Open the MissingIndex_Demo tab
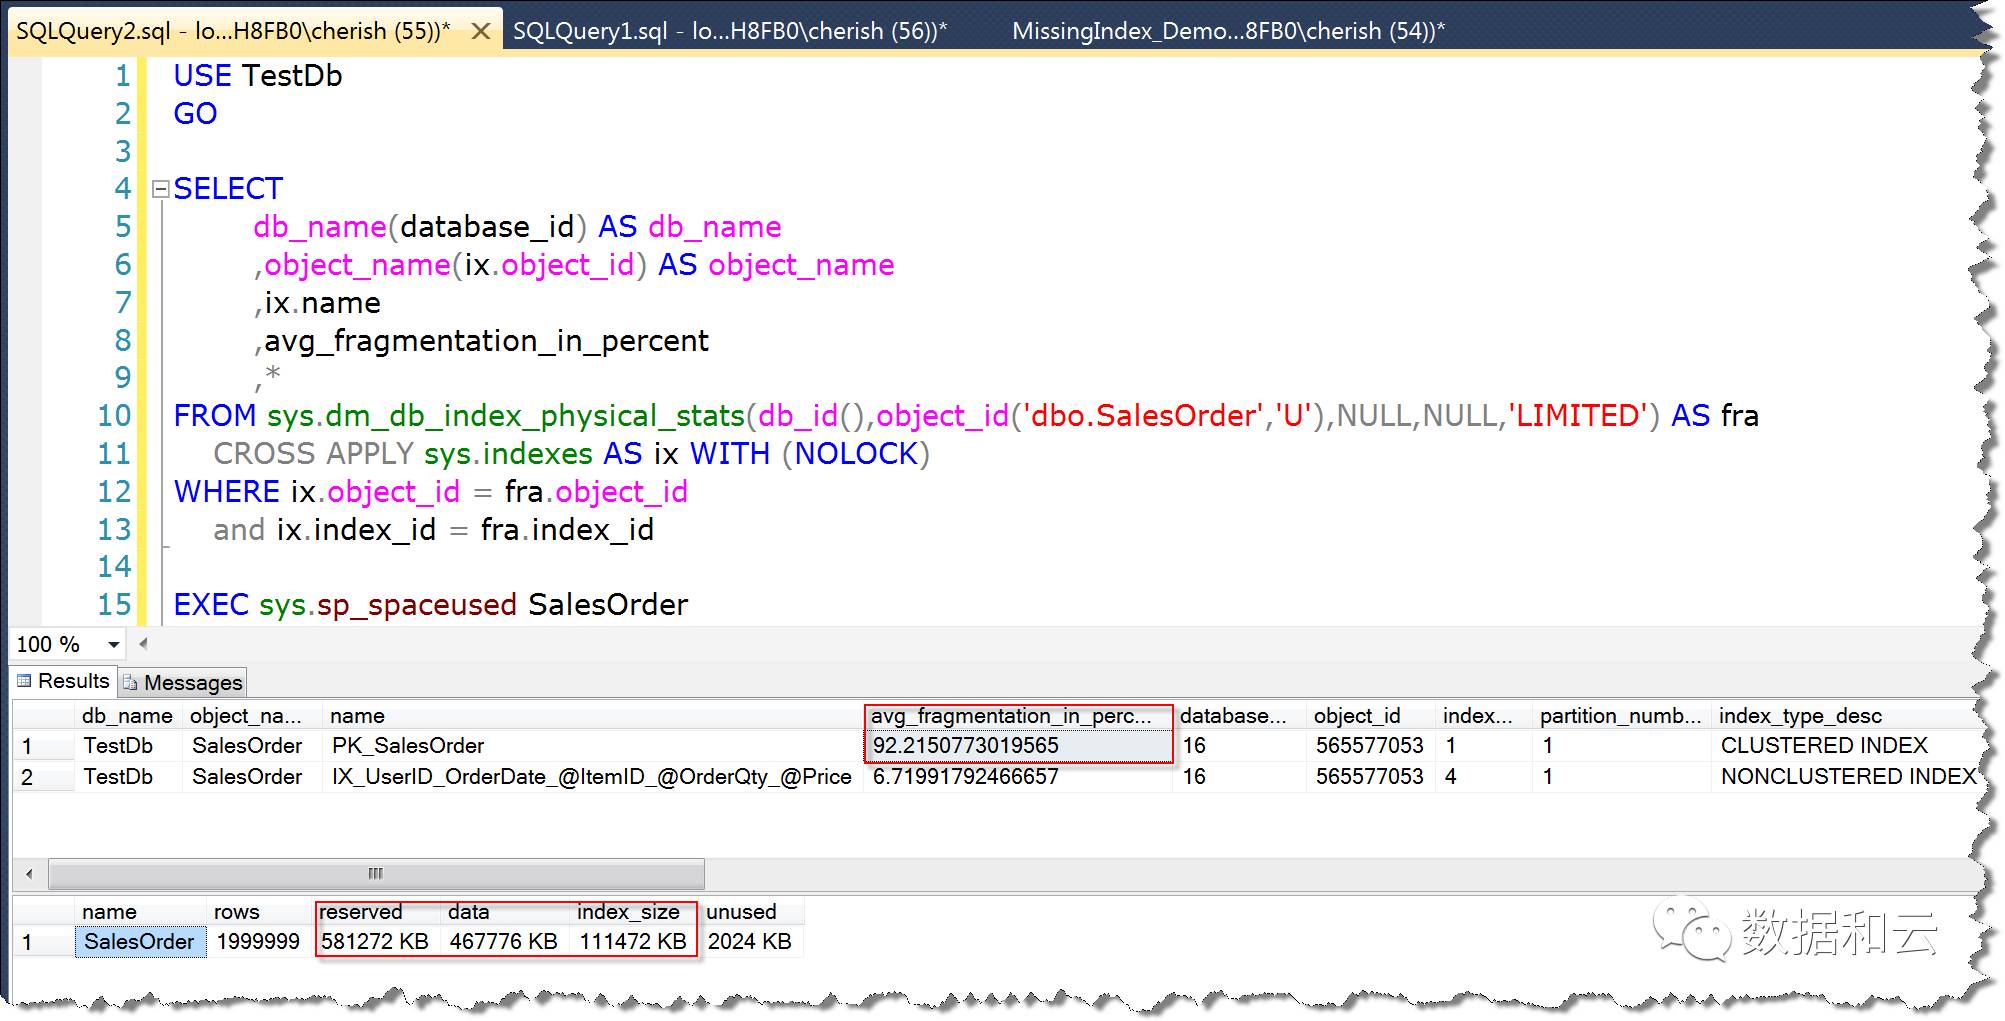Screen dimensions: 2005x1021 tap(1228, 31)
